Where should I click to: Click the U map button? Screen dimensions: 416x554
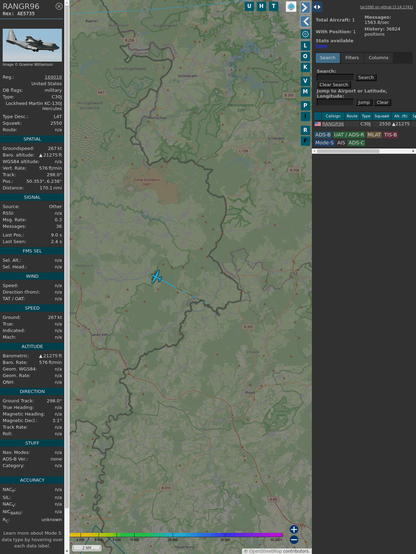click(x=250, y=6)
